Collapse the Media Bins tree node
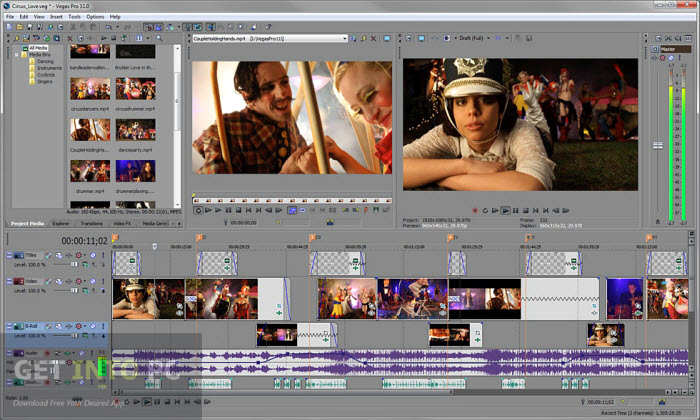Image resolution: width=700 pixels, height=420 pixels. pos(16,53)
